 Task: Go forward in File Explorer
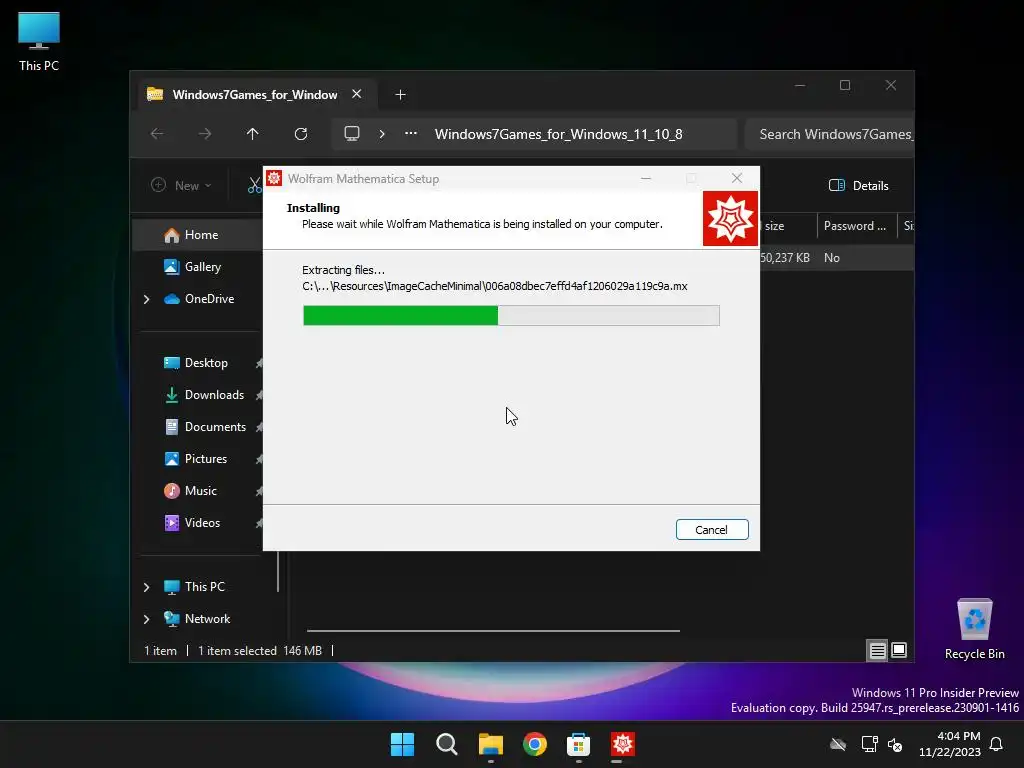coord(205,134)
